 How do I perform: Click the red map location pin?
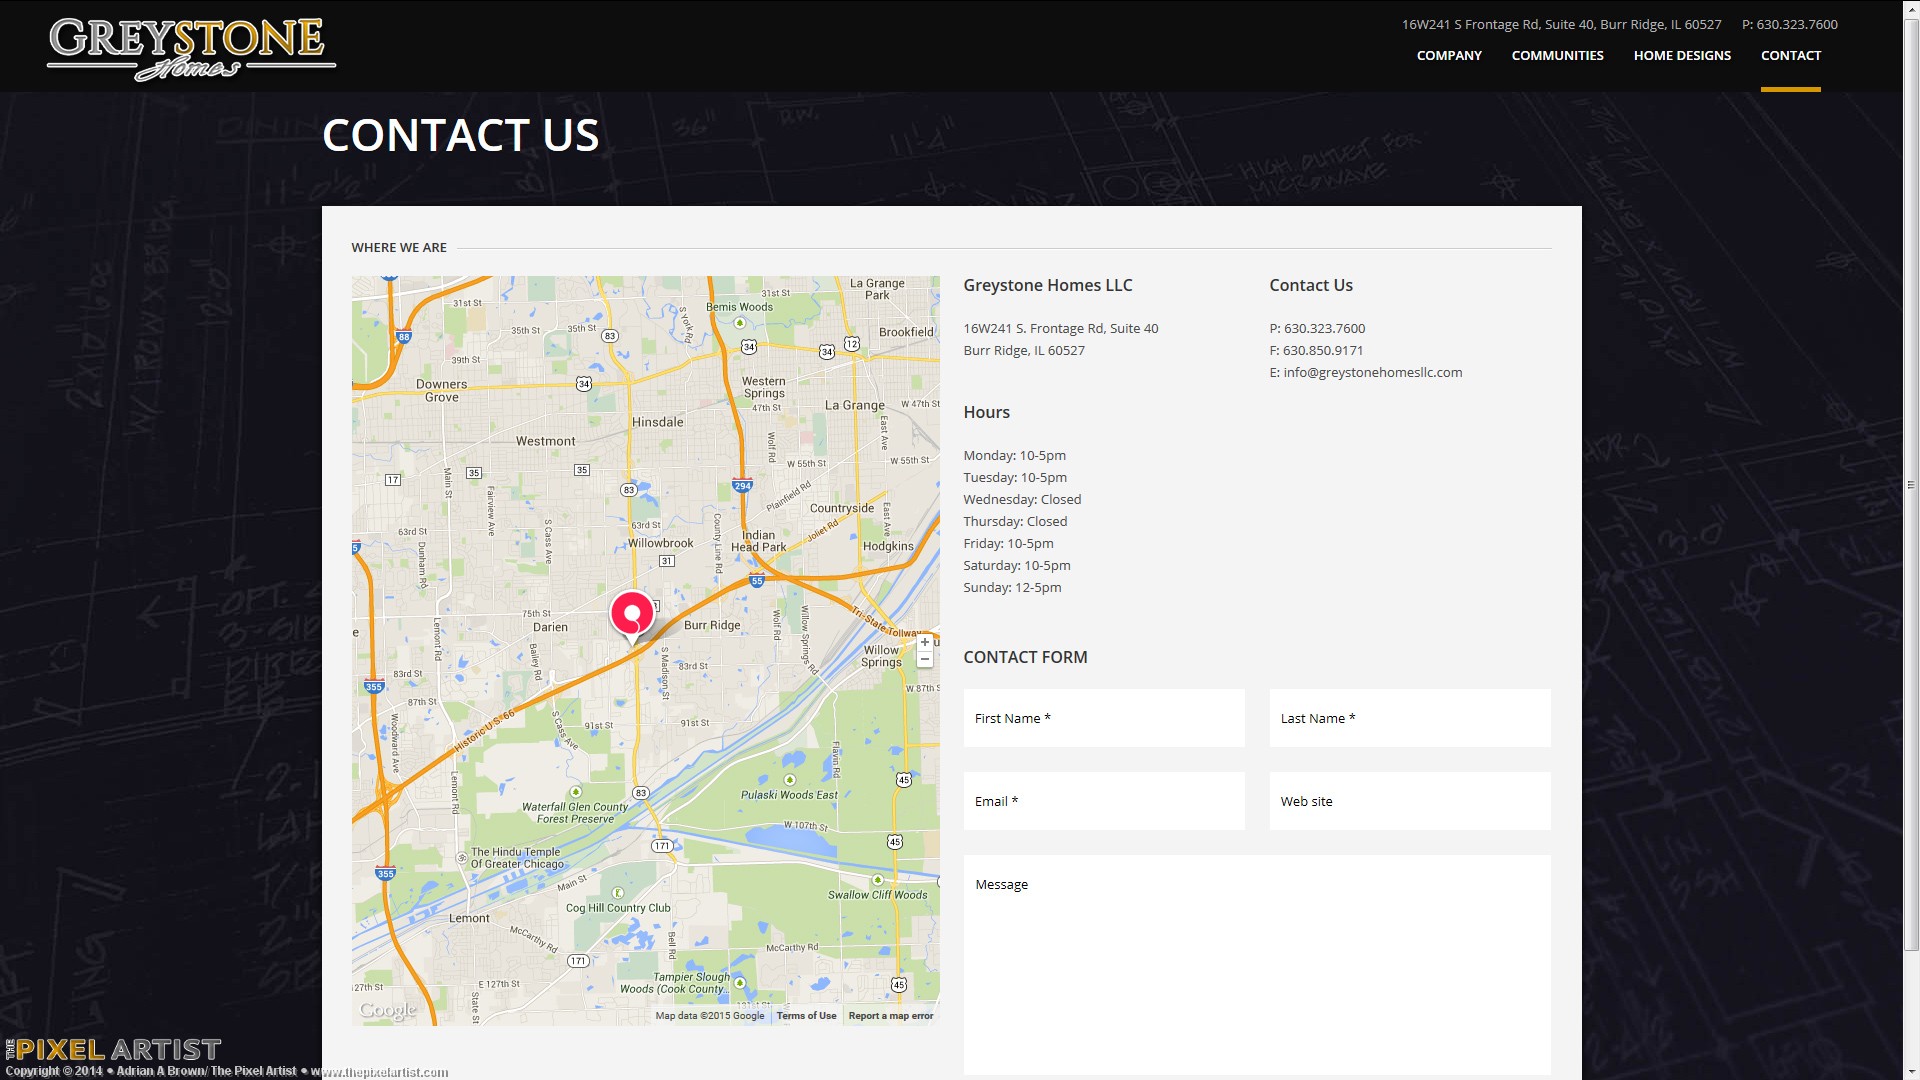point(632,613)
